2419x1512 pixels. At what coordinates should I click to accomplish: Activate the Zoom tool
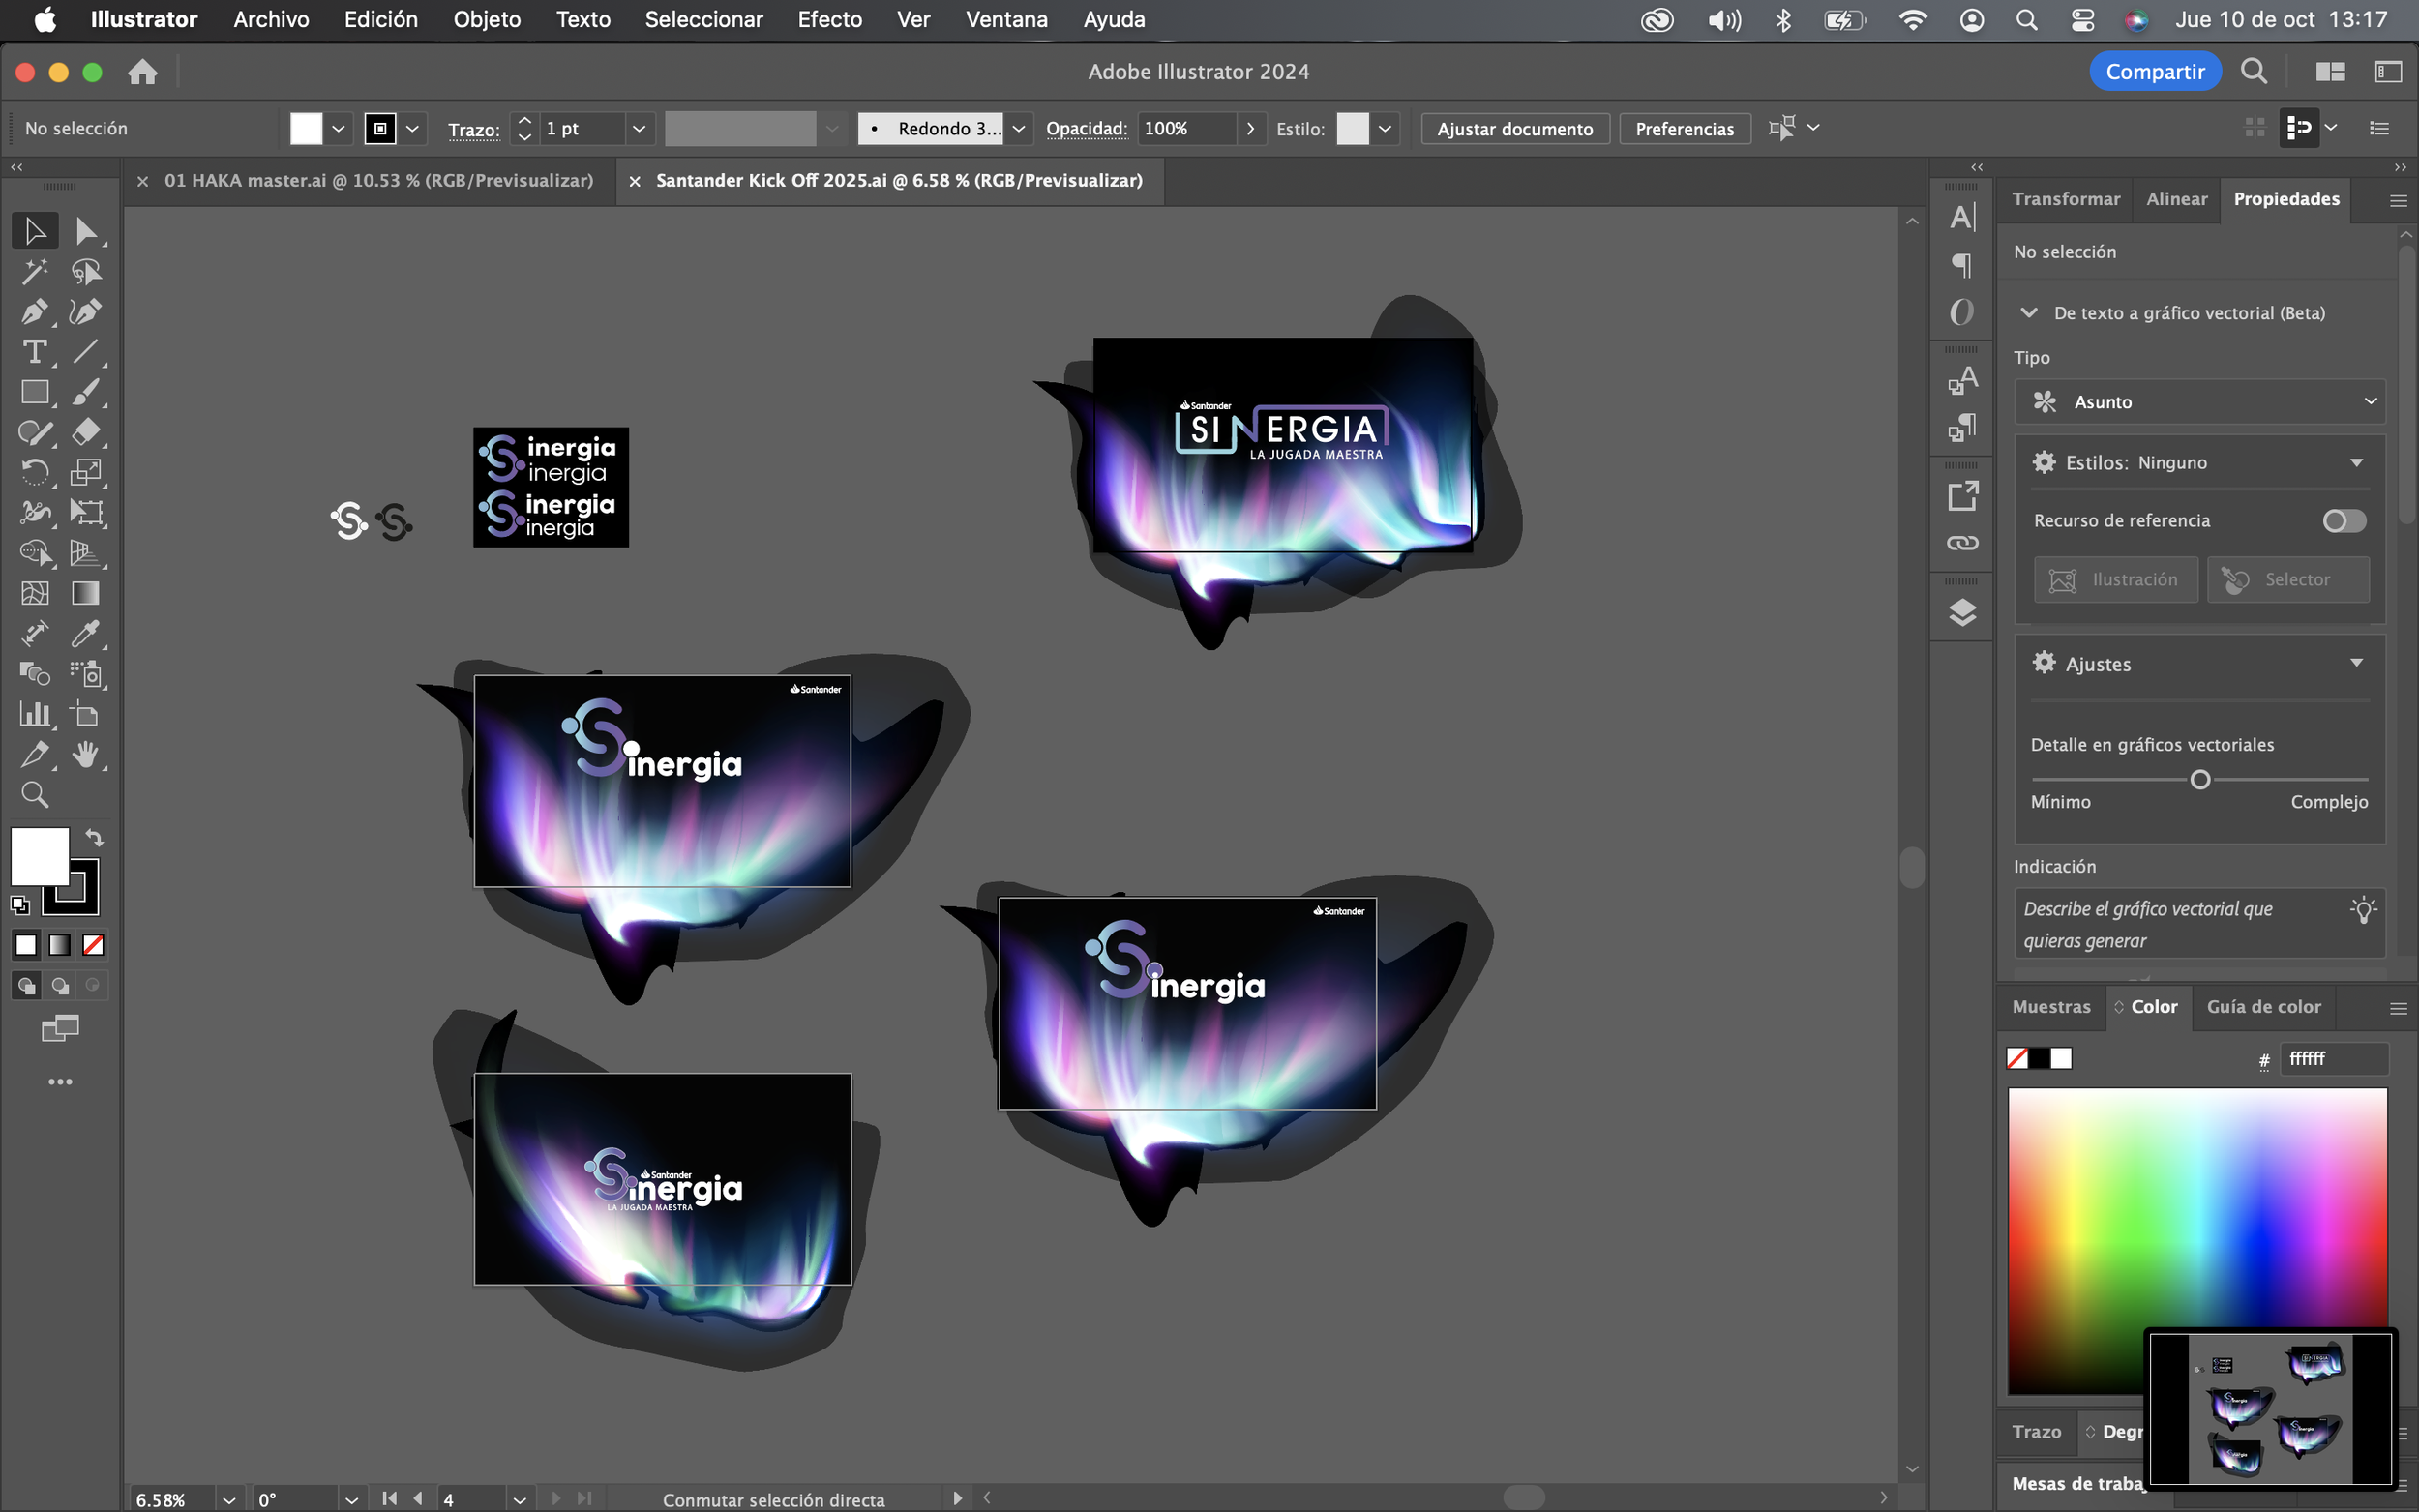click(34, 795)
